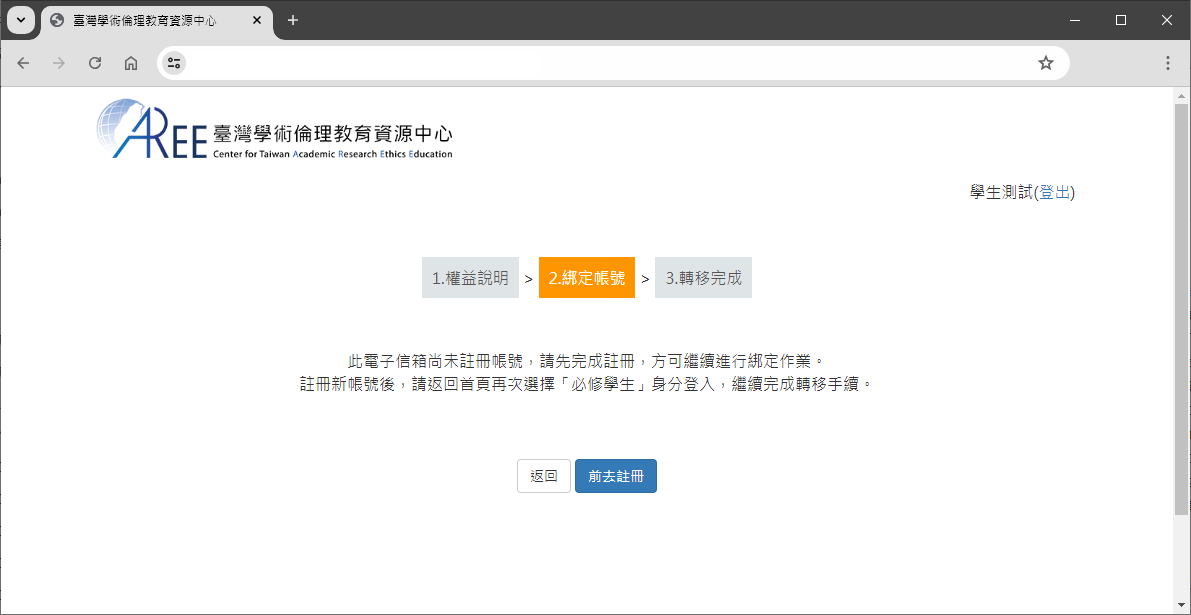
Task: Click the 登出 logout link
Action: point(1054,193)
